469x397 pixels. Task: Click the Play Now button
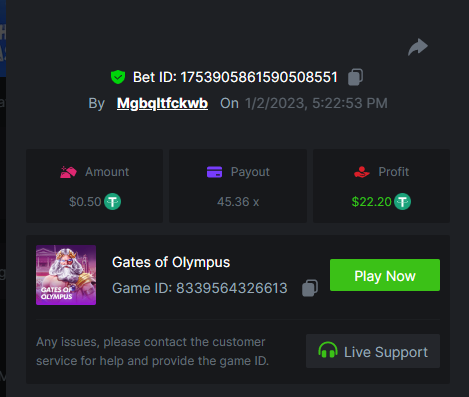[x=385, y=275]
